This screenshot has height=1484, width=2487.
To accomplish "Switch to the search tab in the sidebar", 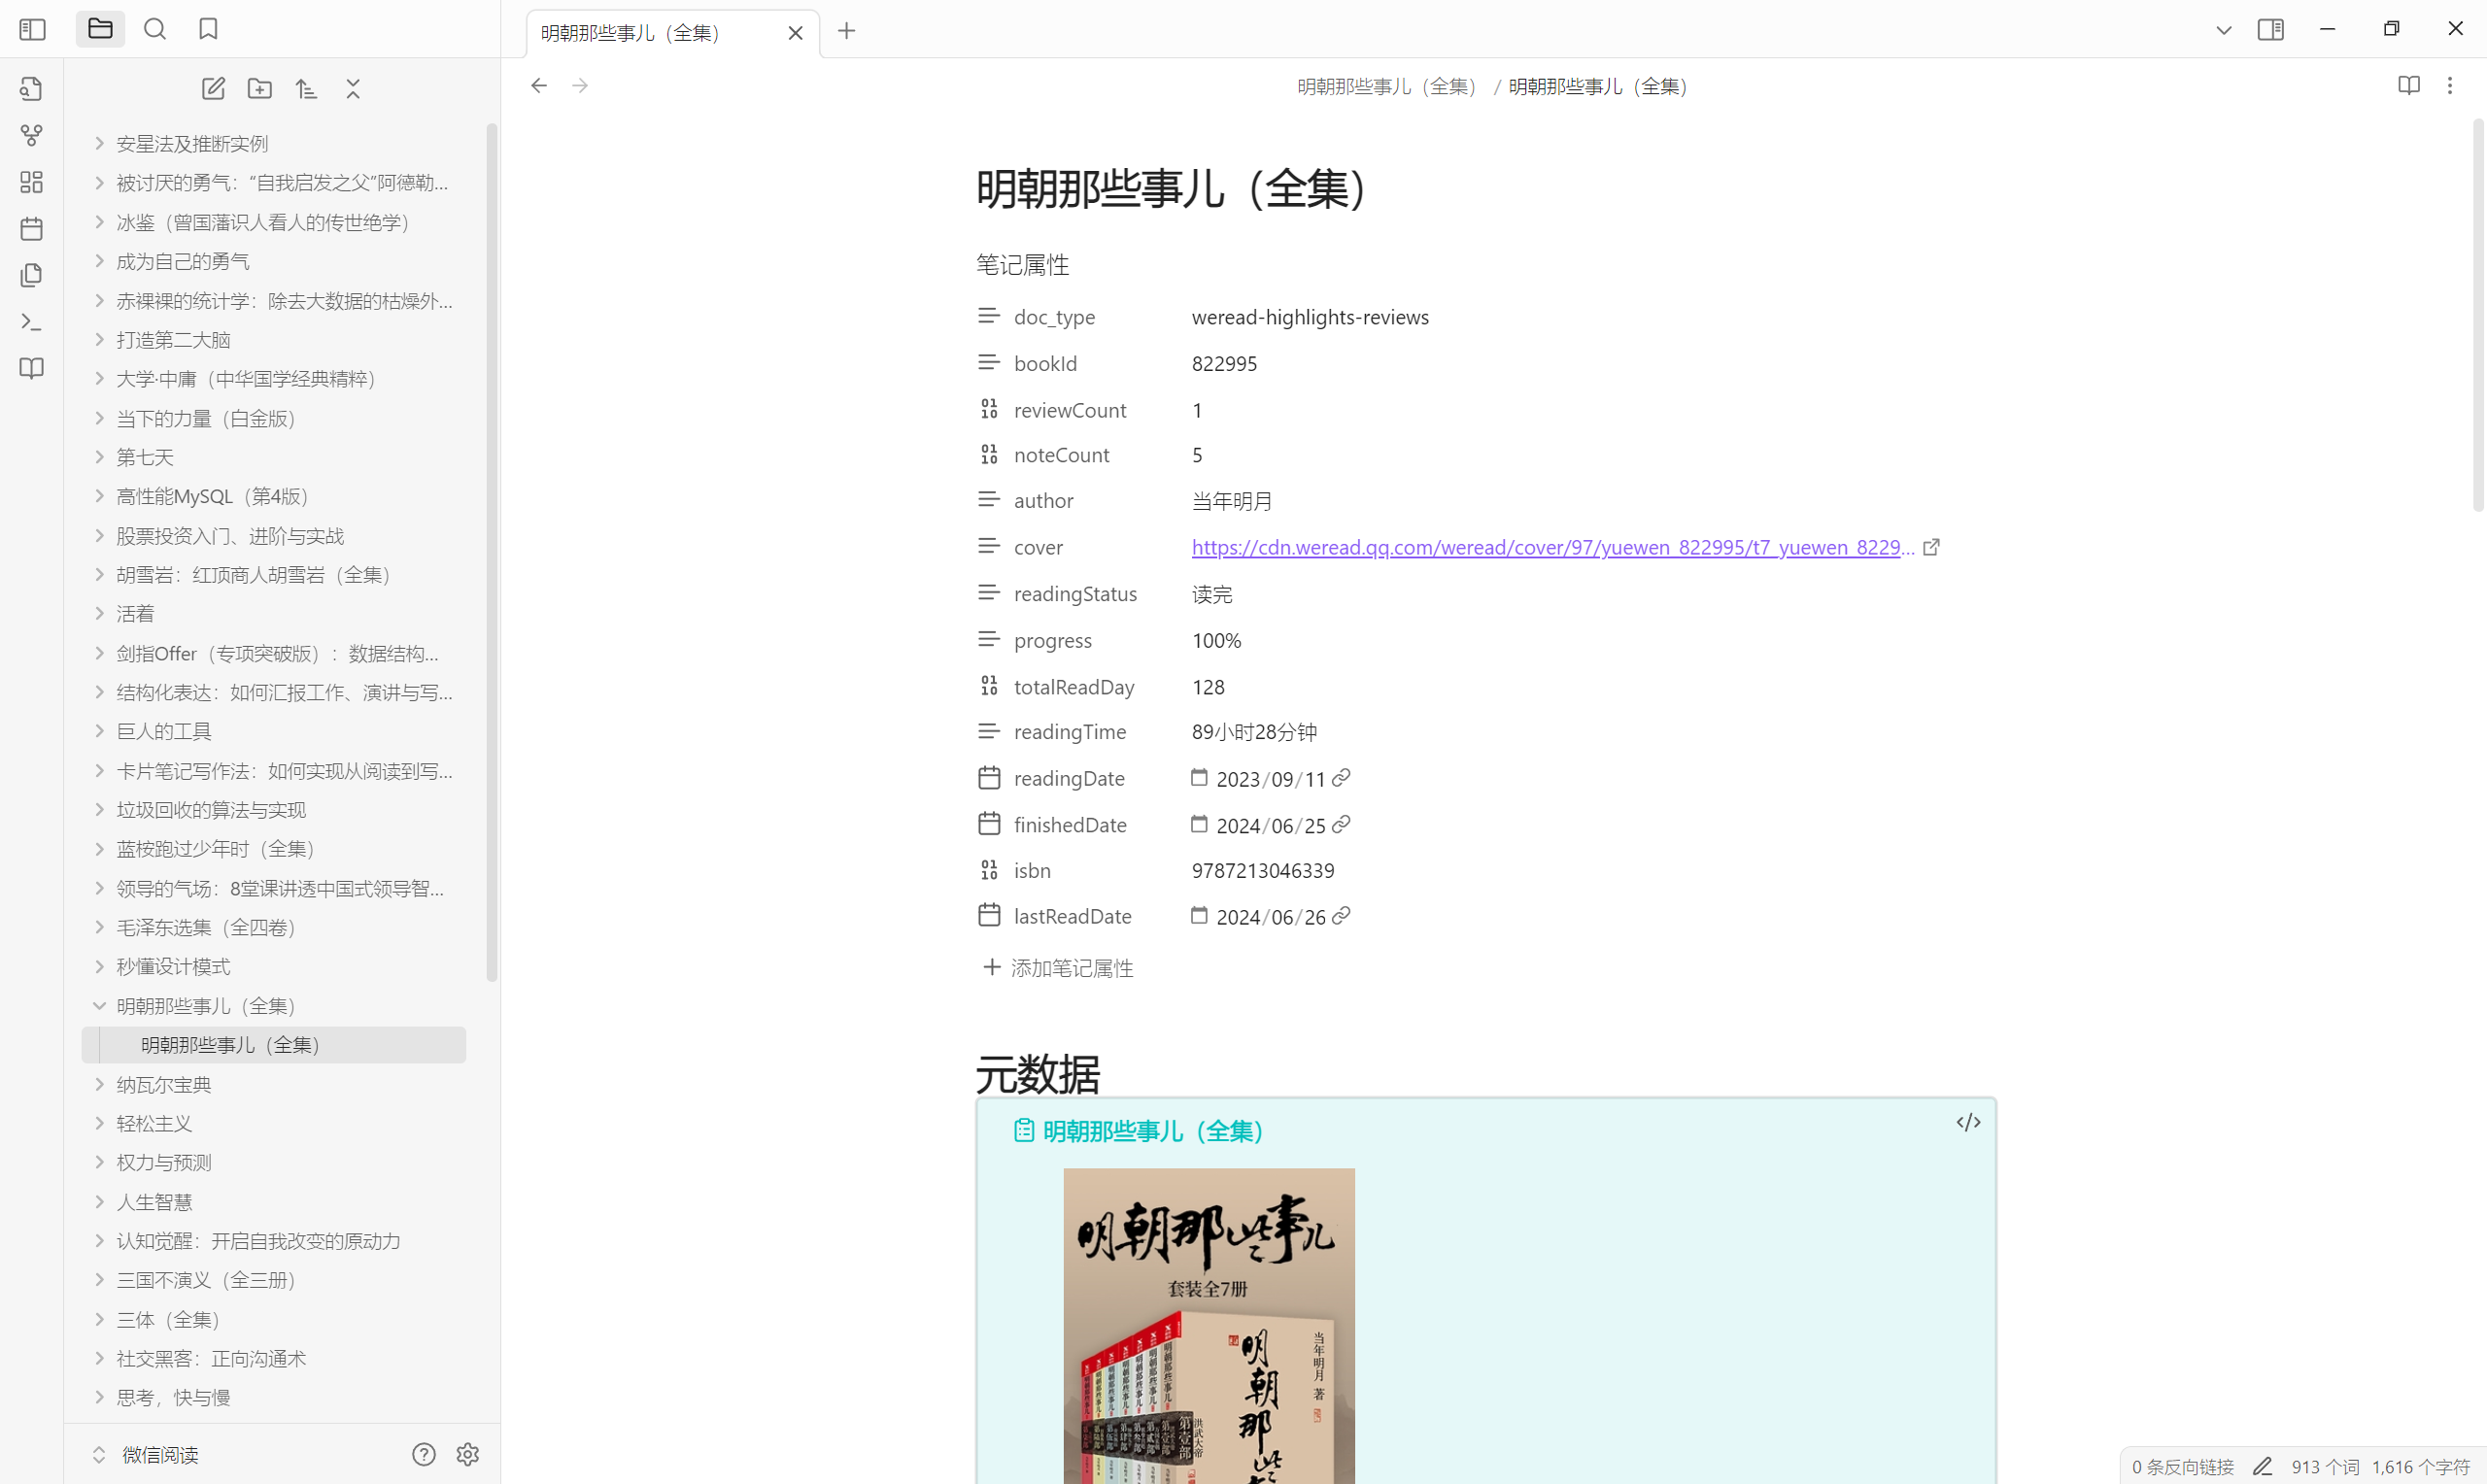I will [155, 29].
